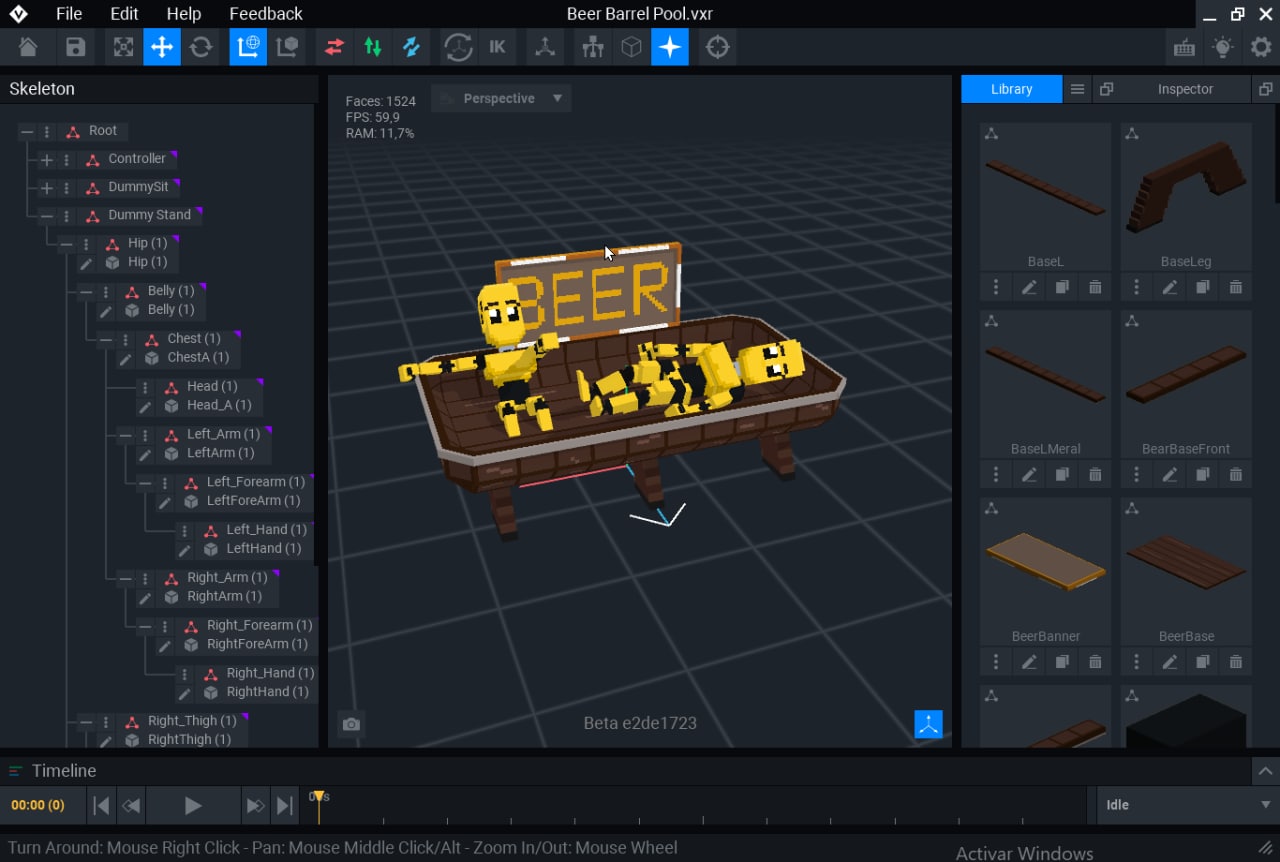The height and width of the screenshot is (862, 1280).
Task: Click the Home icon in the toolbar
Action: click(28, 47)
